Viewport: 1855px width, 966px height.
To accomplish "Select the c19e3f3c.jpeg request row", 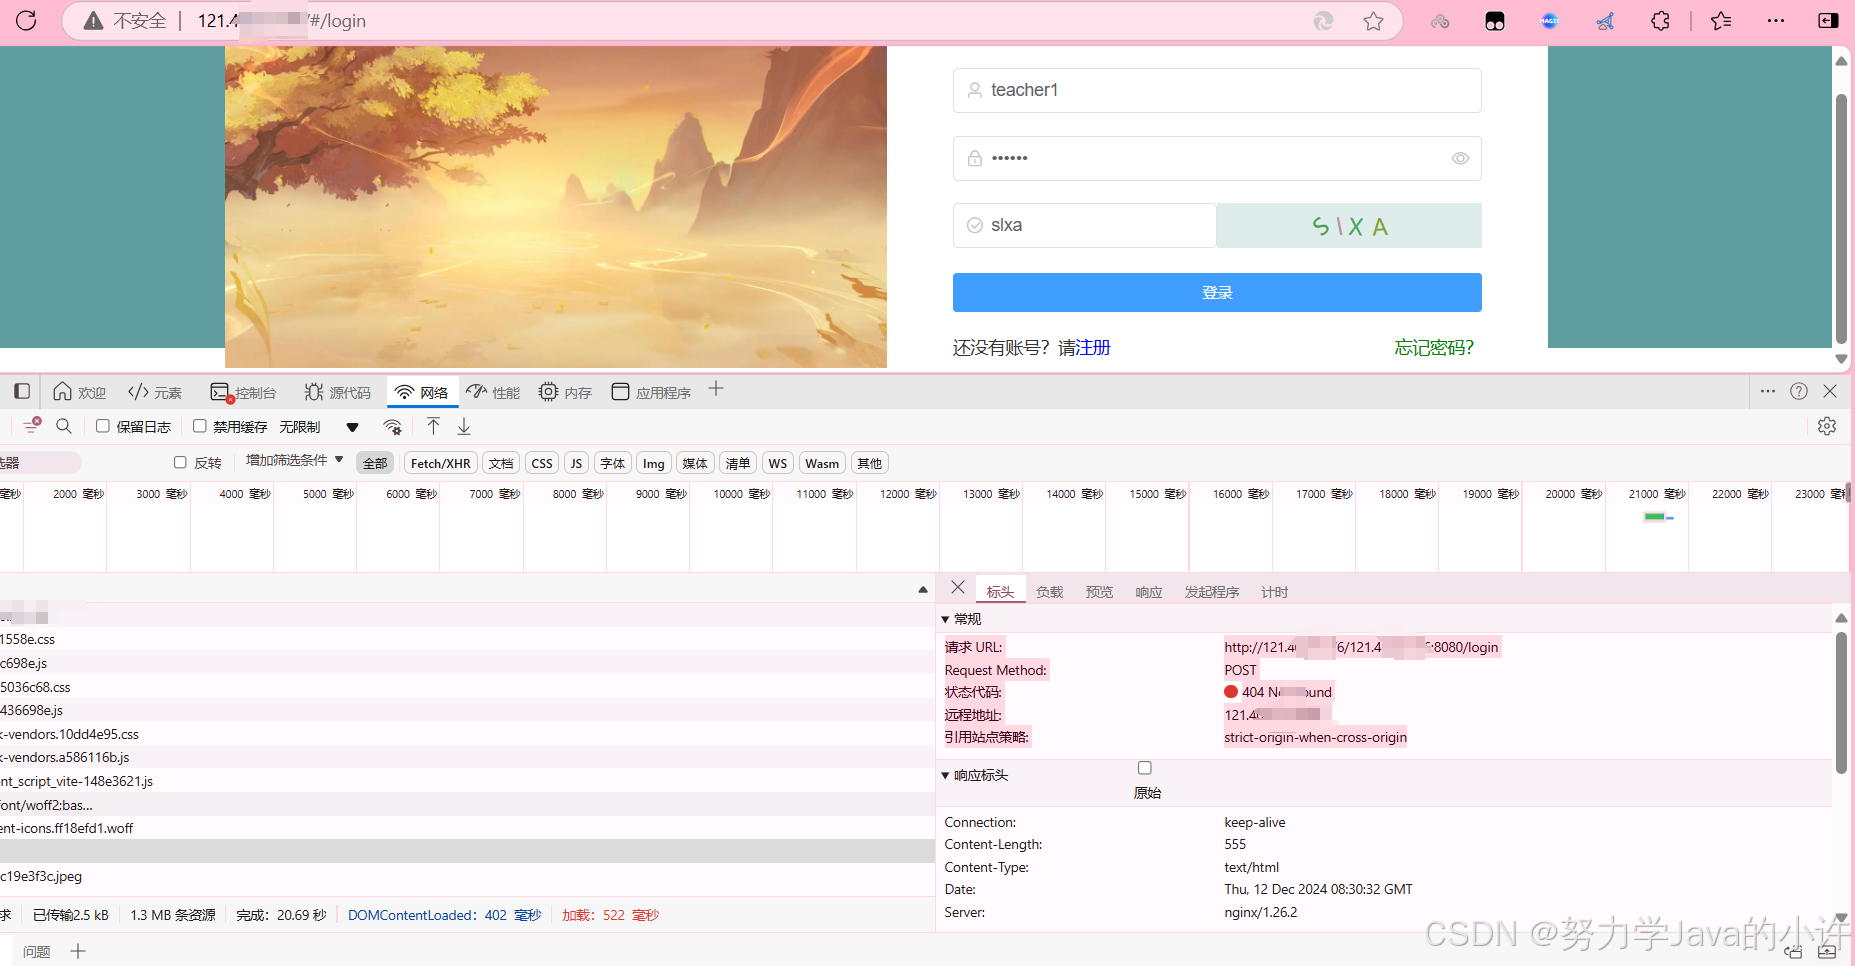I will (x=467, y=876).
